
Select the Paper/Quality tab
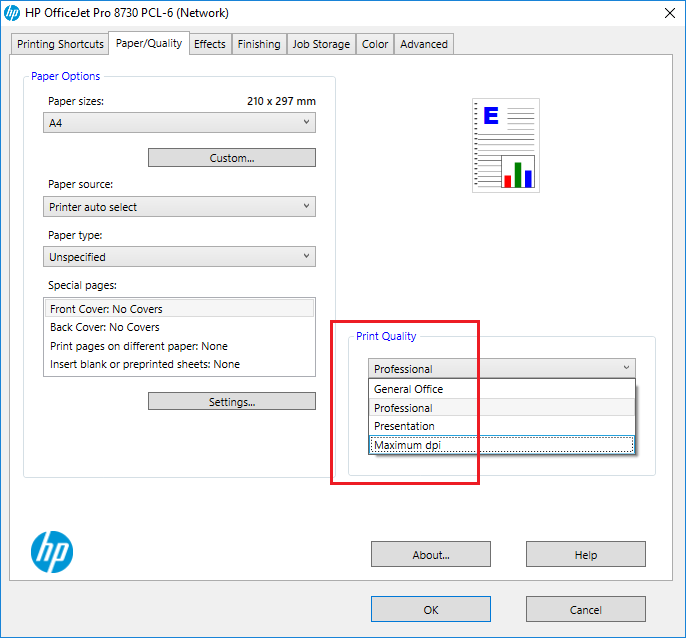(x=149, y=43)
